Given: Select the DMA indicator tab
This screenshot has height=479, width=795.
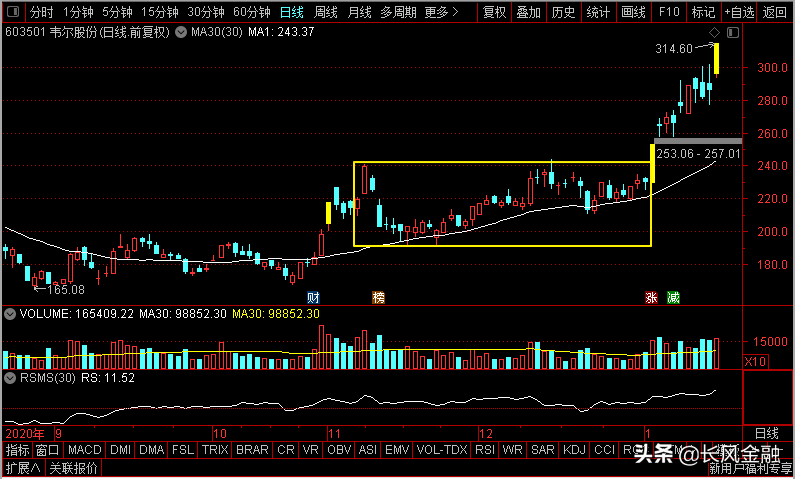Looking at the screenshot, I should pyautogui.click(x=152, y=450).
